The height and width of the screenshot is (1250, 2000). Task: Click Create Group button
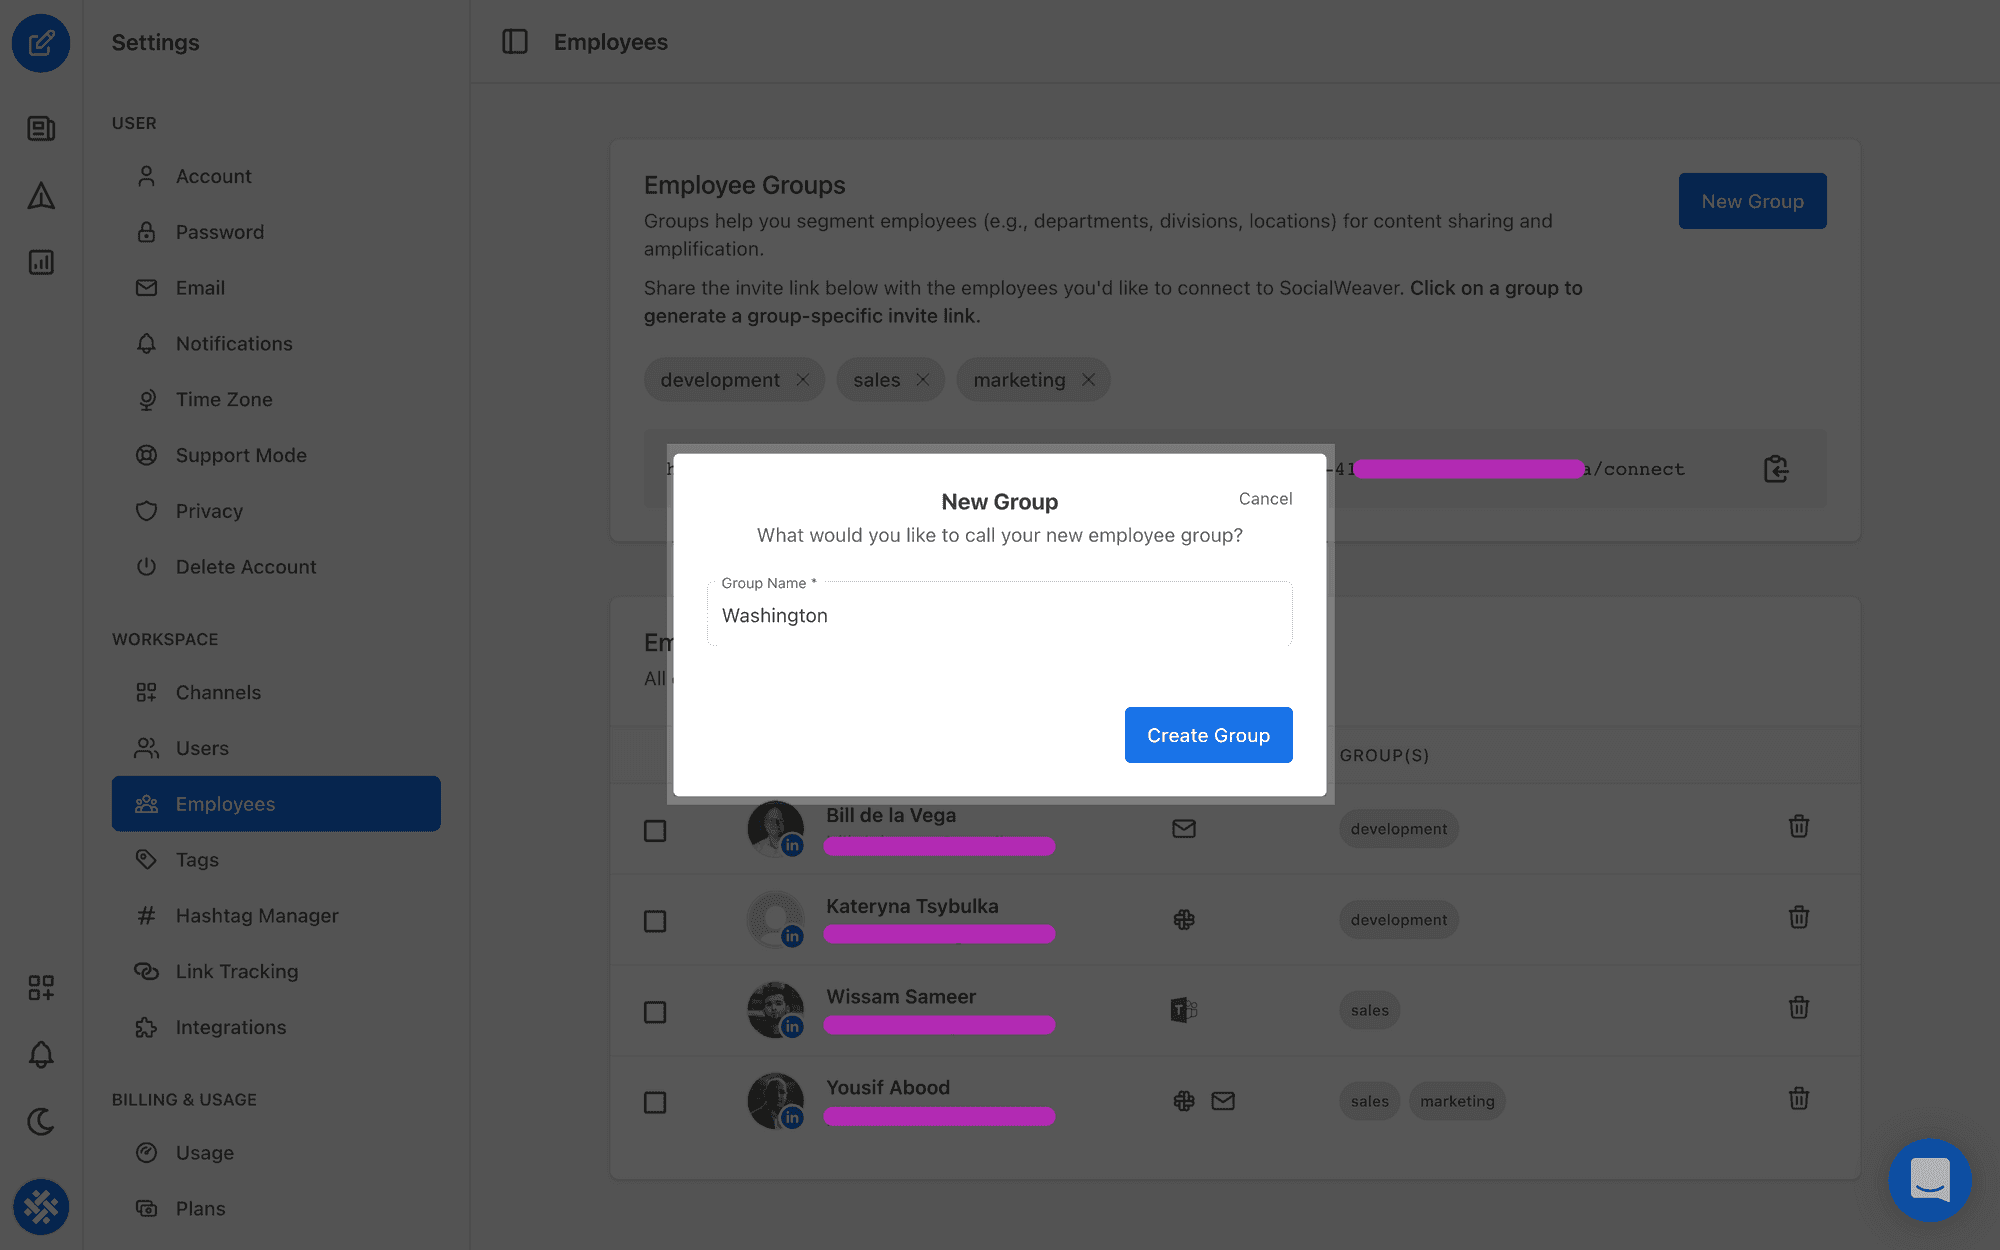[x=1208, y=735]
